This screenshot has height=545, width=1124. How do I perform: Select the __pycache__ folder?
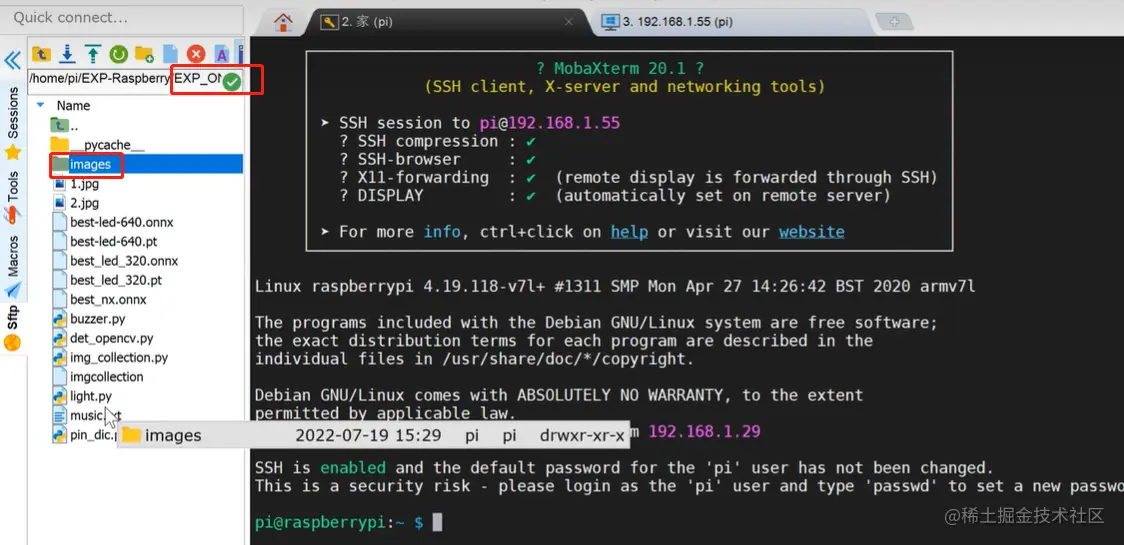coord(107,145)
